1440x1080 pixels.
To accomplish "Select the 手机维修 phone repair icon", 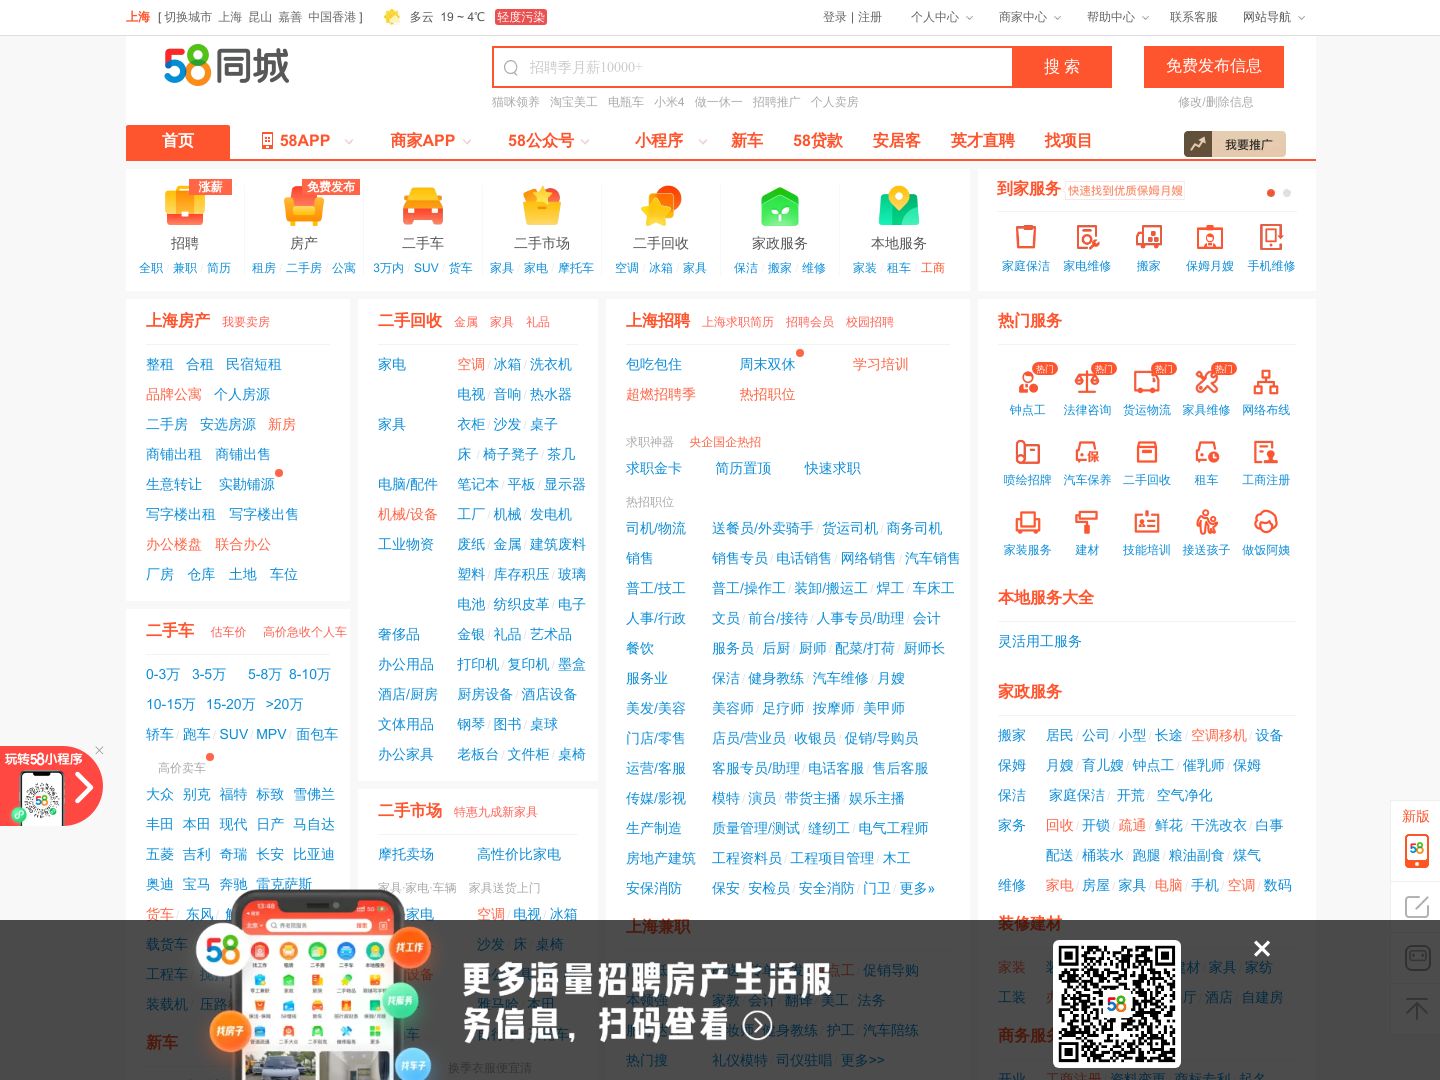I will click(1271, 237).
